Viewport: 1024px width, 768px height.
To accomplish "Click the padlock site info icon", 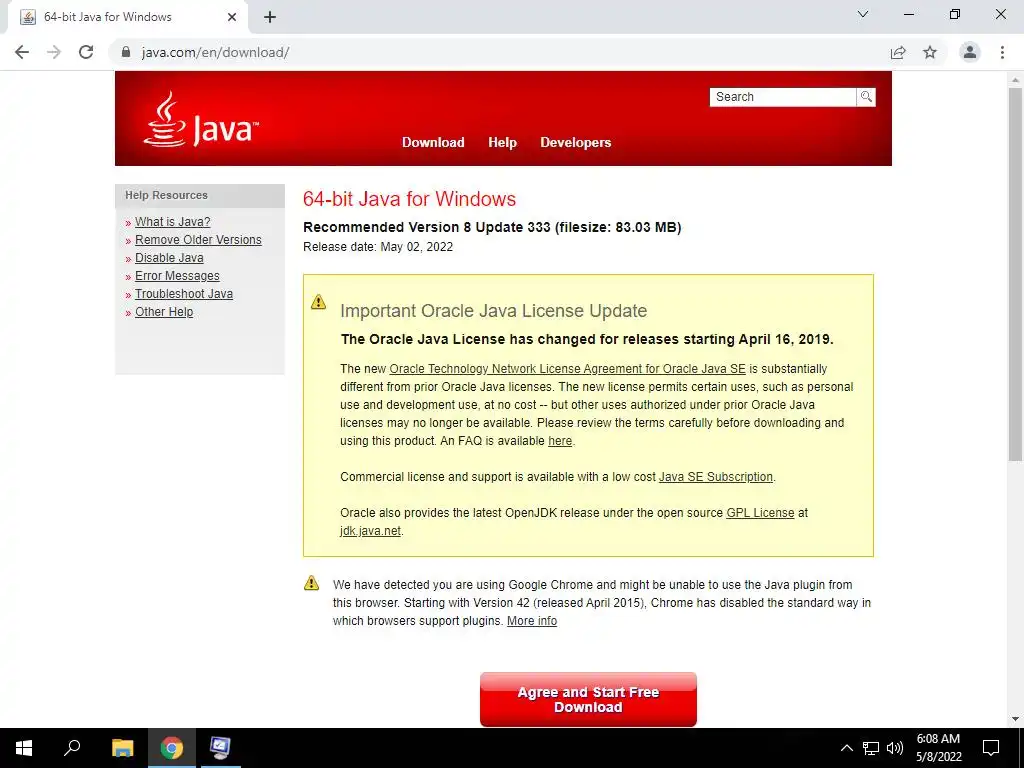I will click(126, 52).
